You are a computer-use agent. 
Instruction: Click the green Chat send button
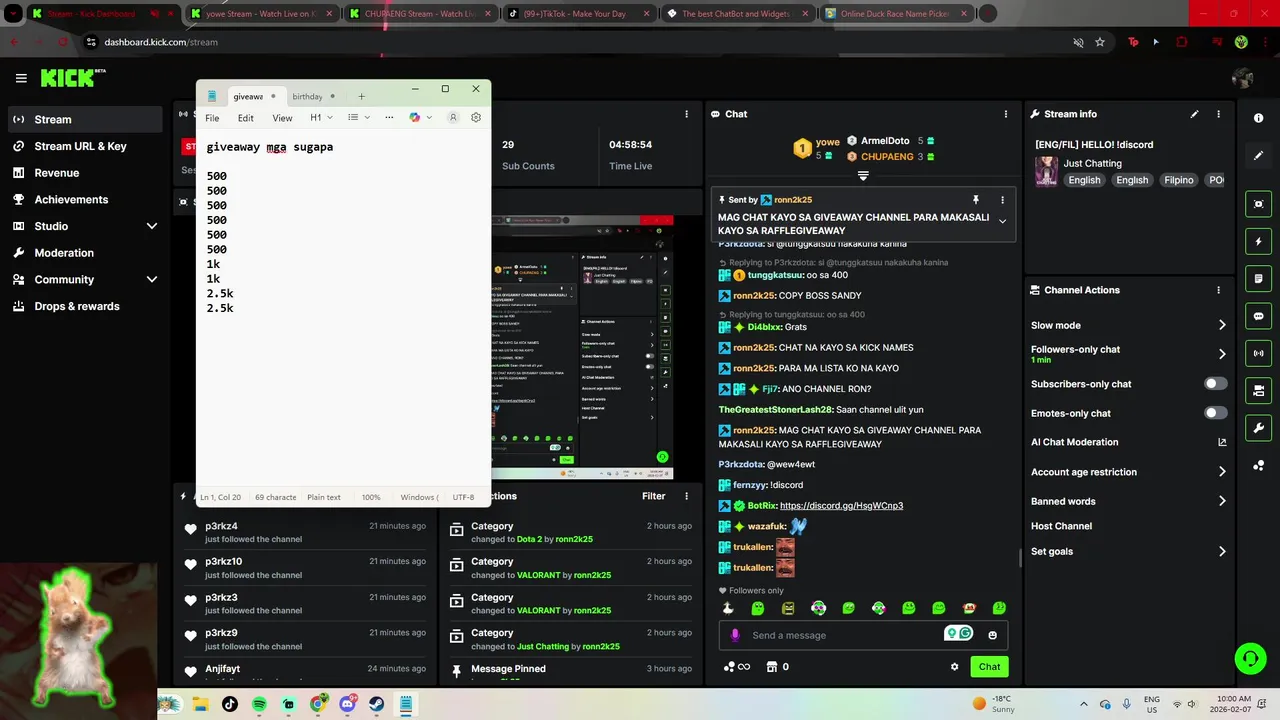coord(989,667)
